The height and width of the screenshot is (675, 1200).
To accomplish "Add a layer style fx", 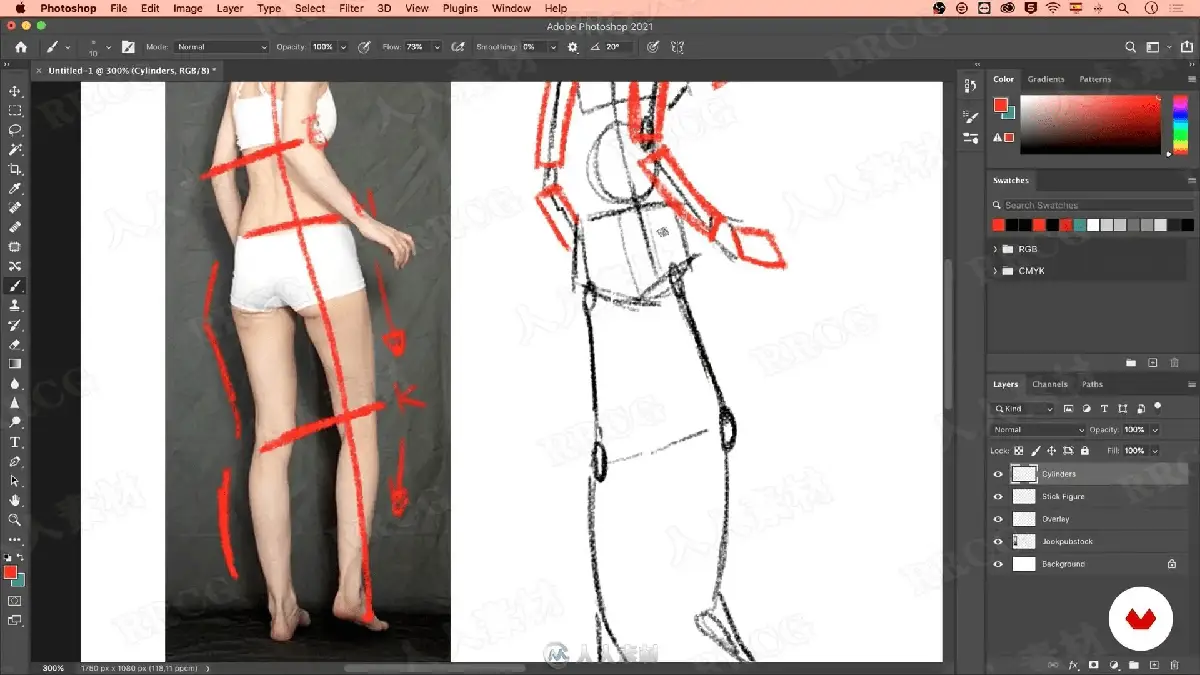I will pos(1074,664).
